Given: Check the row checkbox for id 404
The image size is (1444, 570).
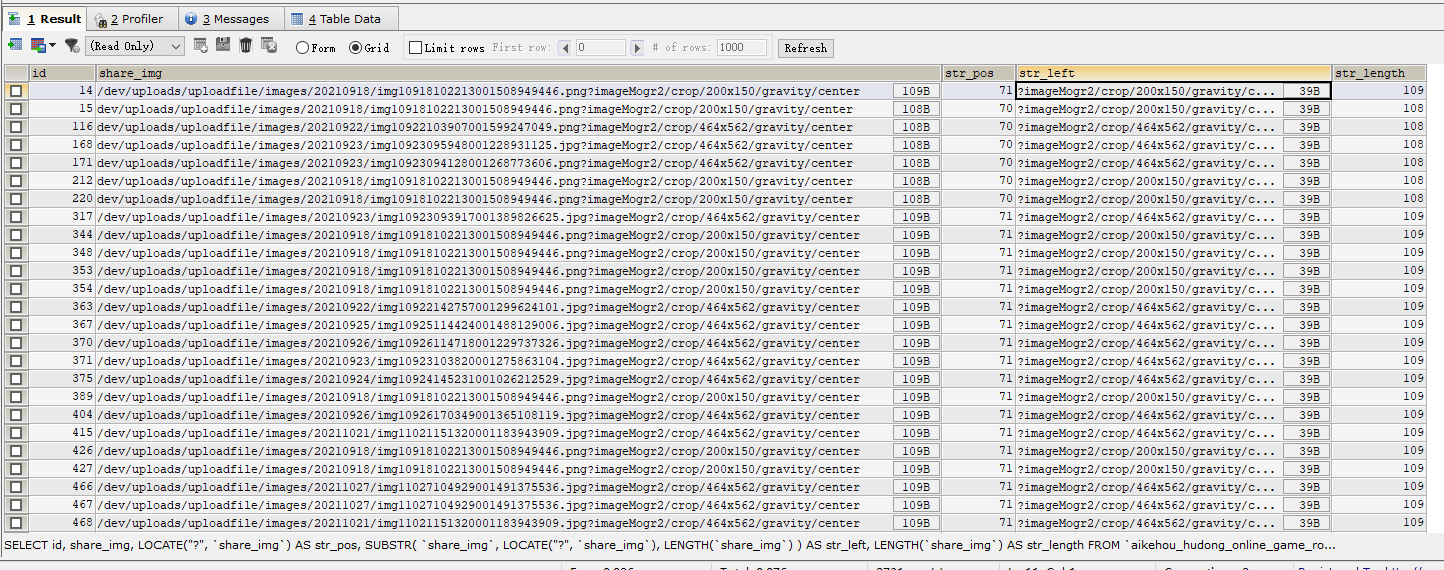Looking at the screenshot, I should [x=16, y=415].
